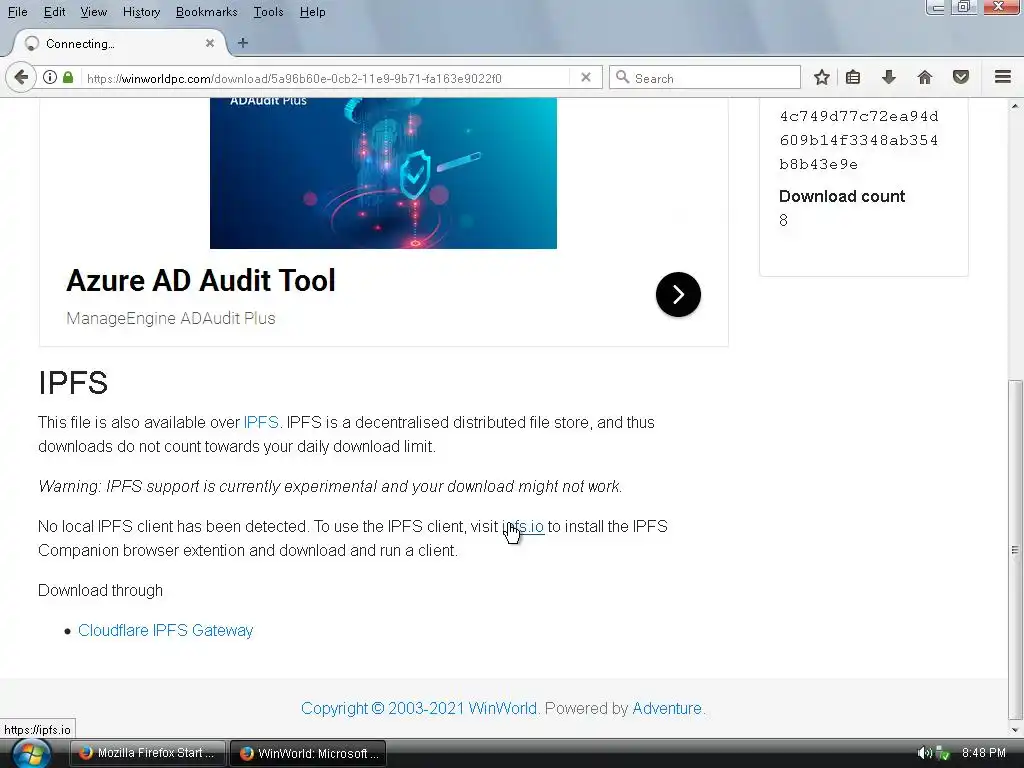Switch to WinWorld: Microsoft taskbar window
The height and width of the screenshot is (768, 1024).
click(308, 753)
